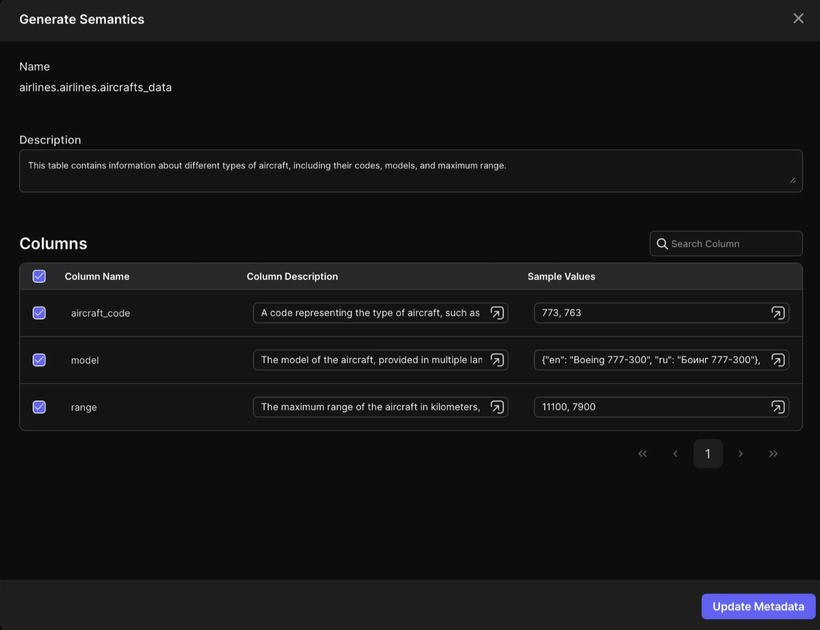Close the Generate Semantics dialog
Viewport: 820px width, 630px height.
(x=798, y=18)
